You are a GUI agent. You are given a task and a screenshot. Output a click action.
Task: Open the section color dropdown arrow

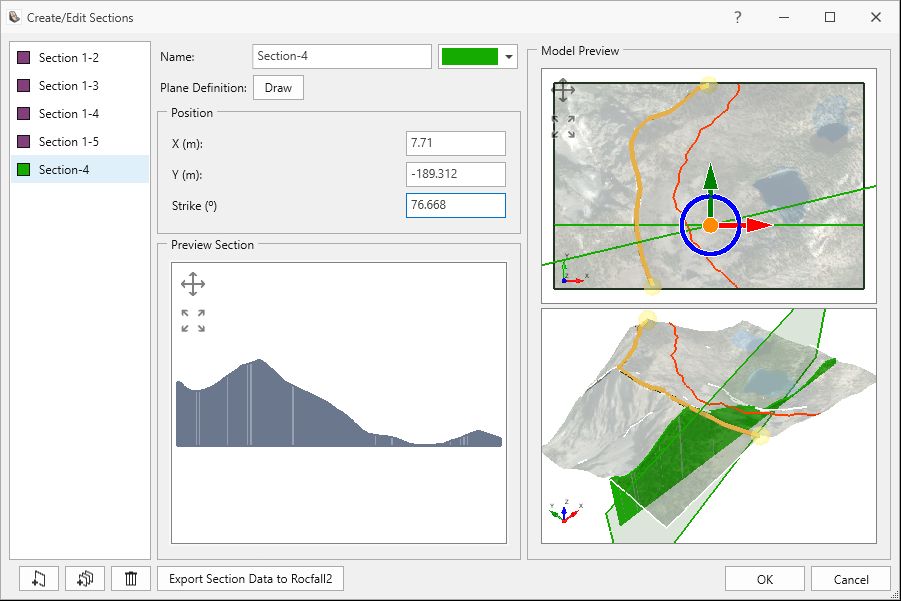pyautogui.click(x=509, y=56)
